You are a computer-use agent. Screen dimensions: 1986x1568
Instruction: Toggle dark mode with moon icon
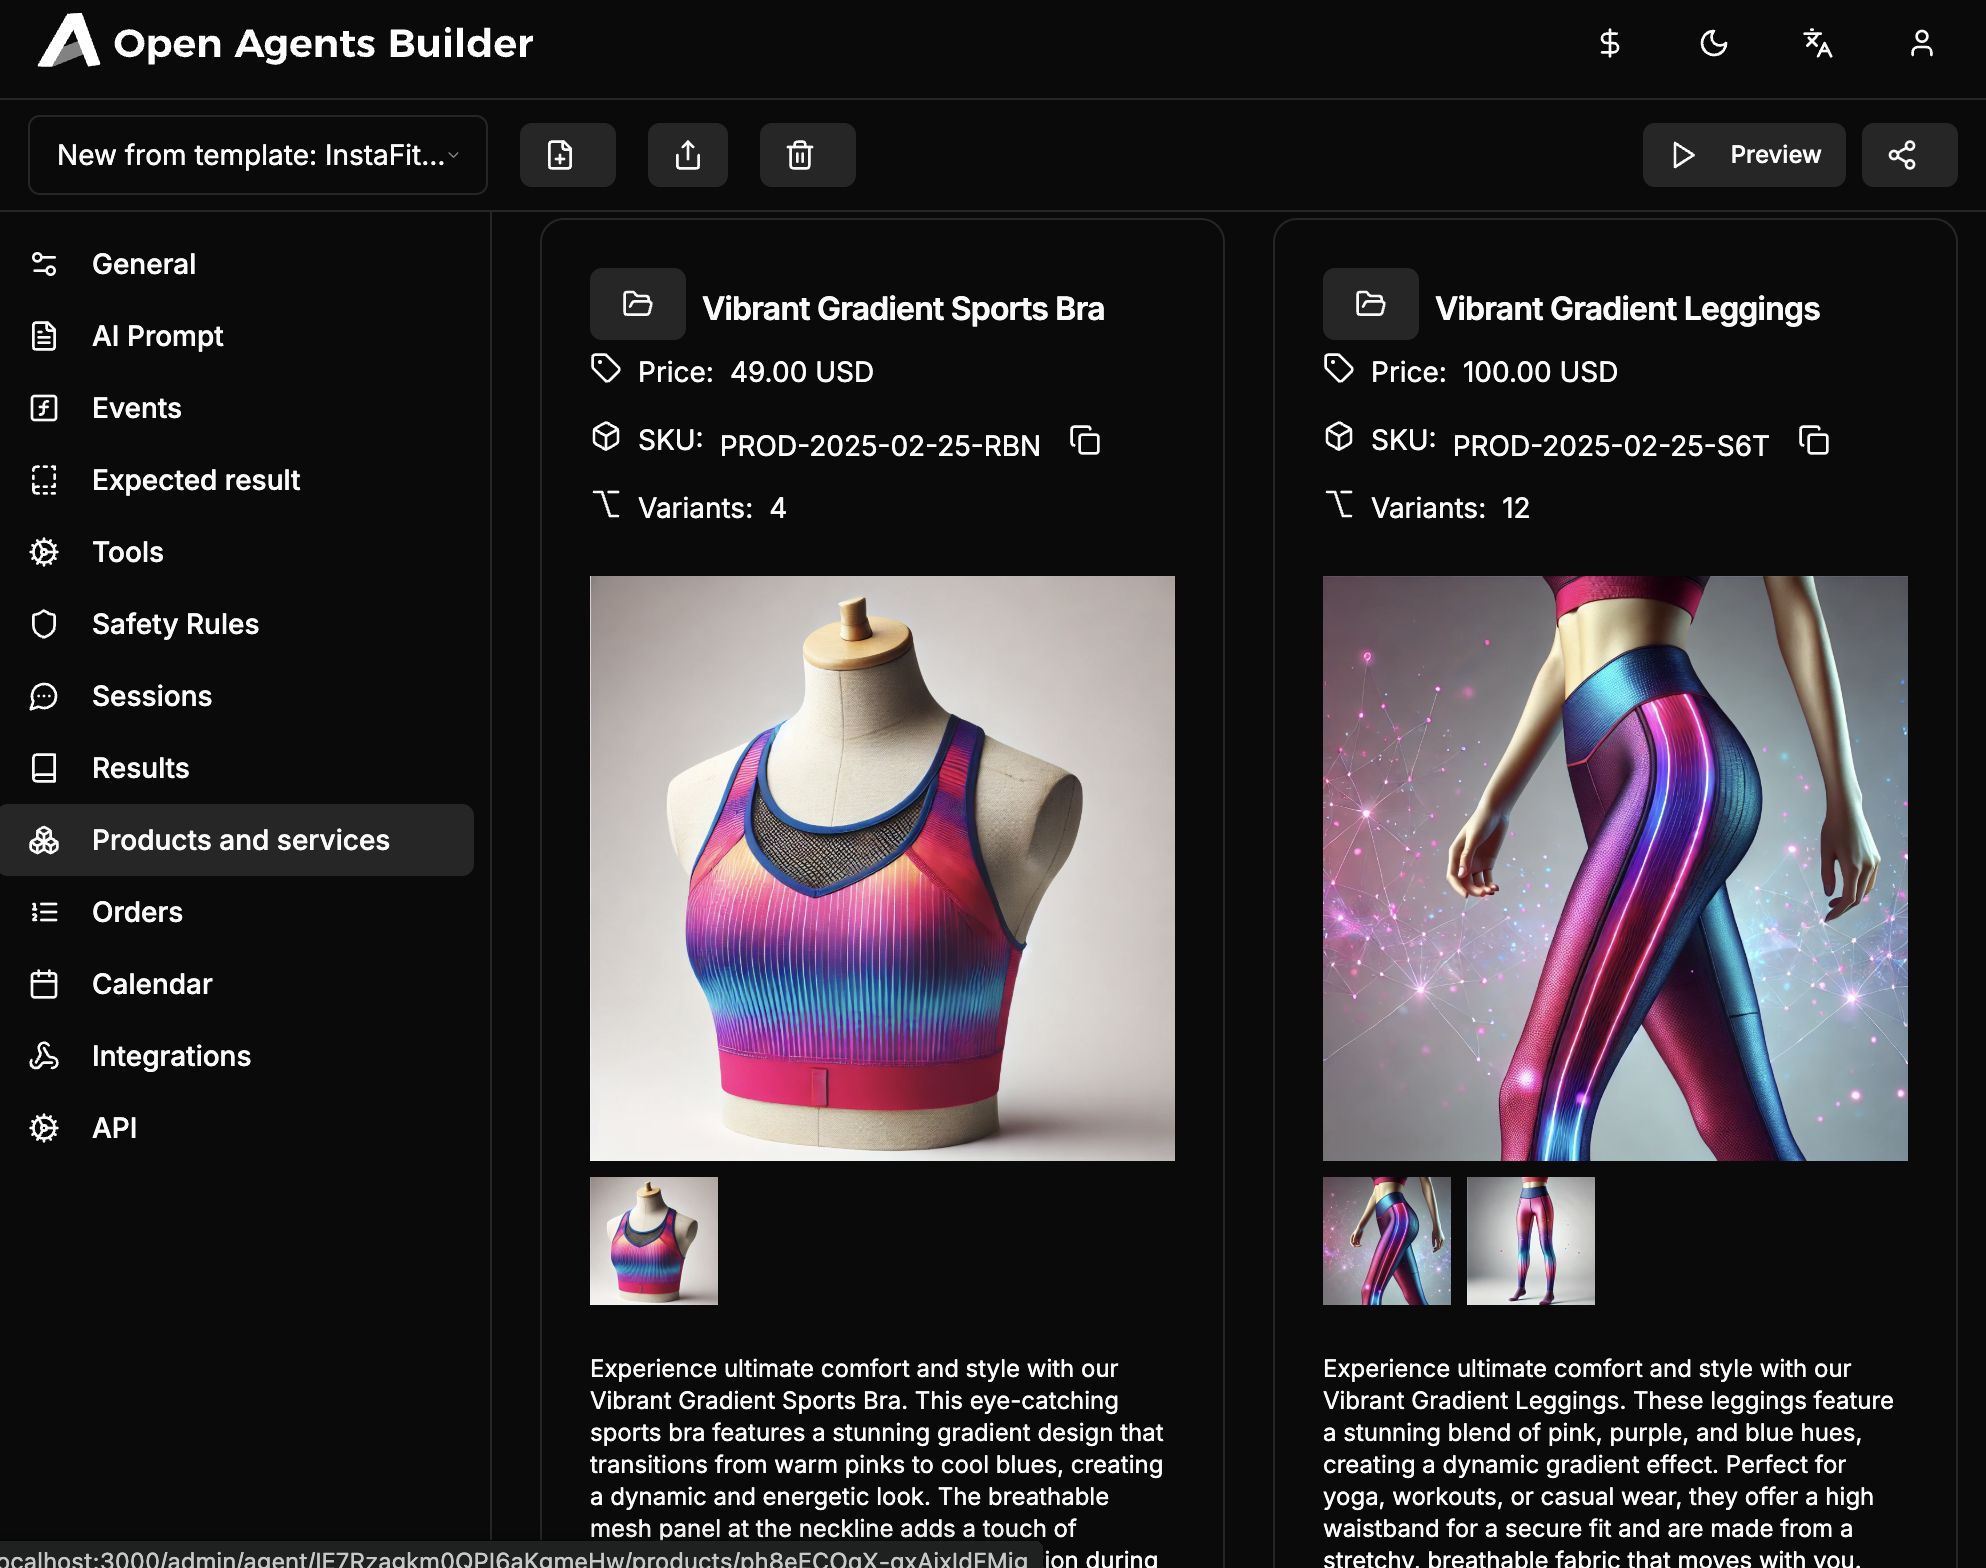(x=1713, y=43)
